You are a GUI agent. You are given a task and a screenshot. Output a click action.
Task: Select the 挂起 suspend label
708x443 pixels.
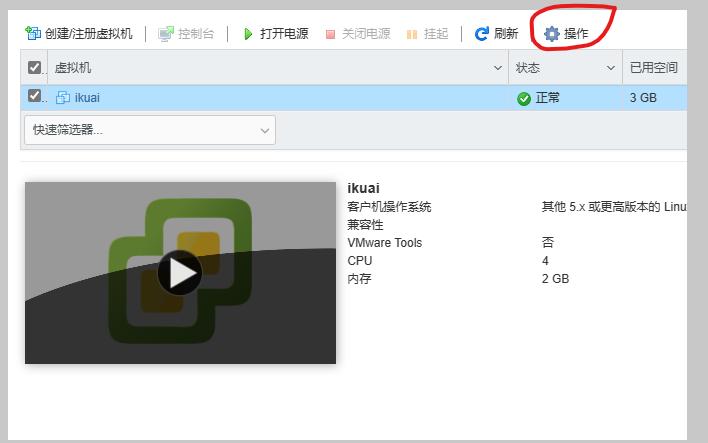[436, 33]
